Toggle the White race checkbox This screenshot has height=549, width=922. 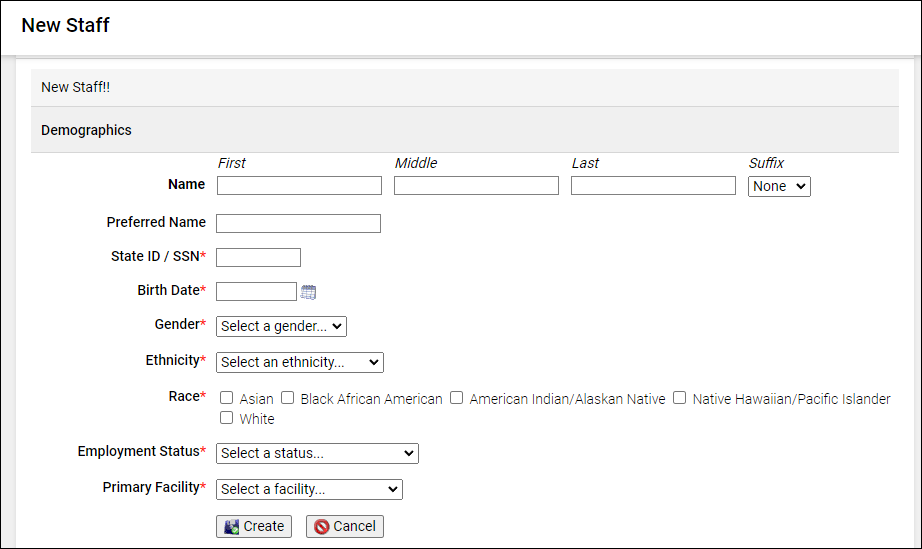(227, 418)
